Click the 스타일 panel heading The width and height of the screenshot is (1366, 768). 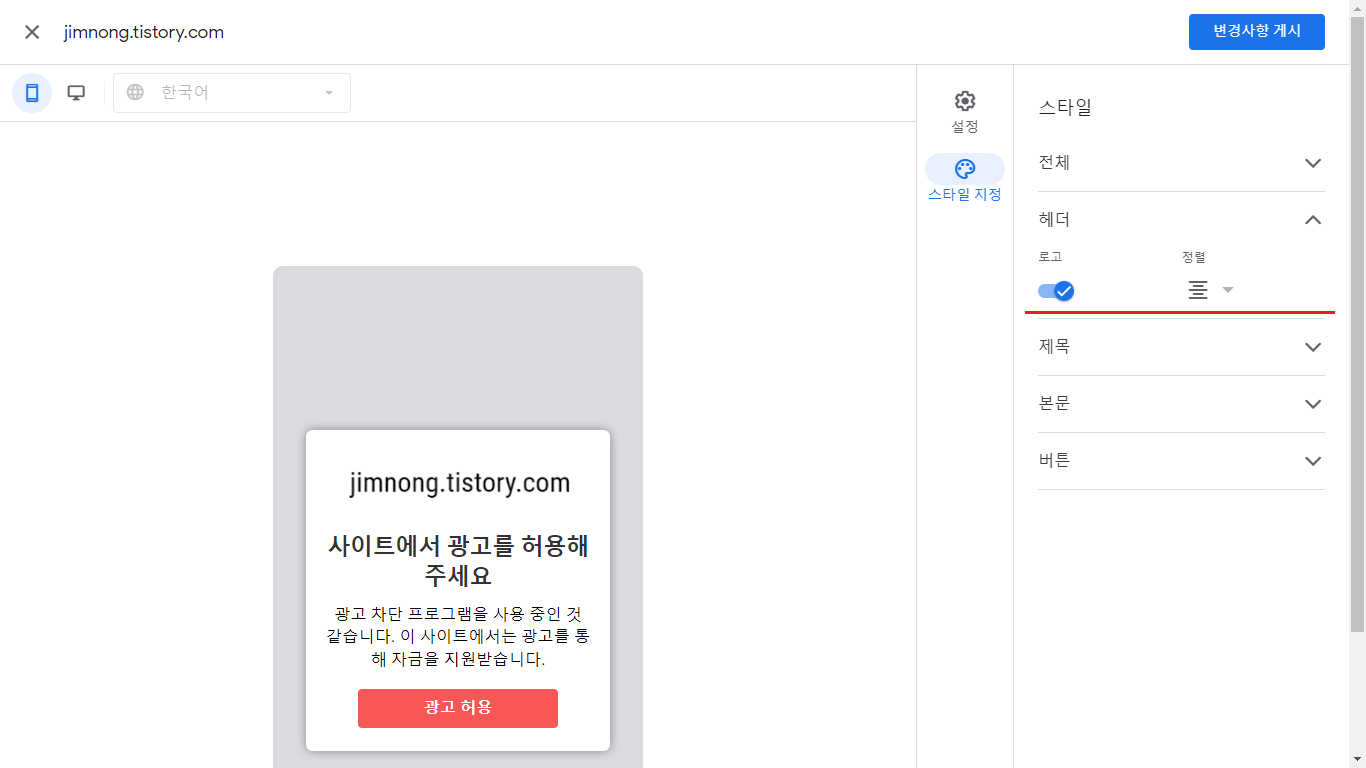pos(1065,108)
